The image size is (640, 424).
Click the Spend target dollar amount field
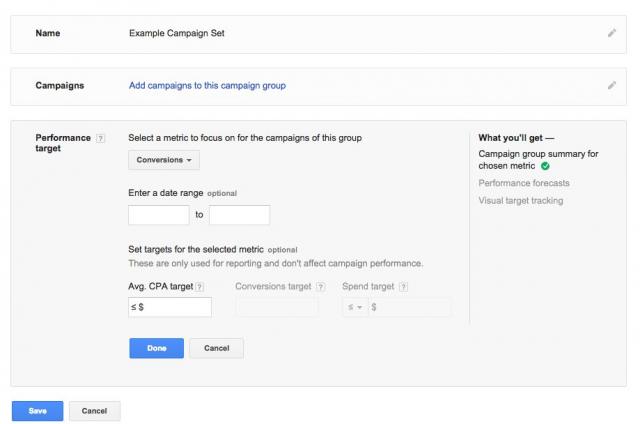pos(410,308)
